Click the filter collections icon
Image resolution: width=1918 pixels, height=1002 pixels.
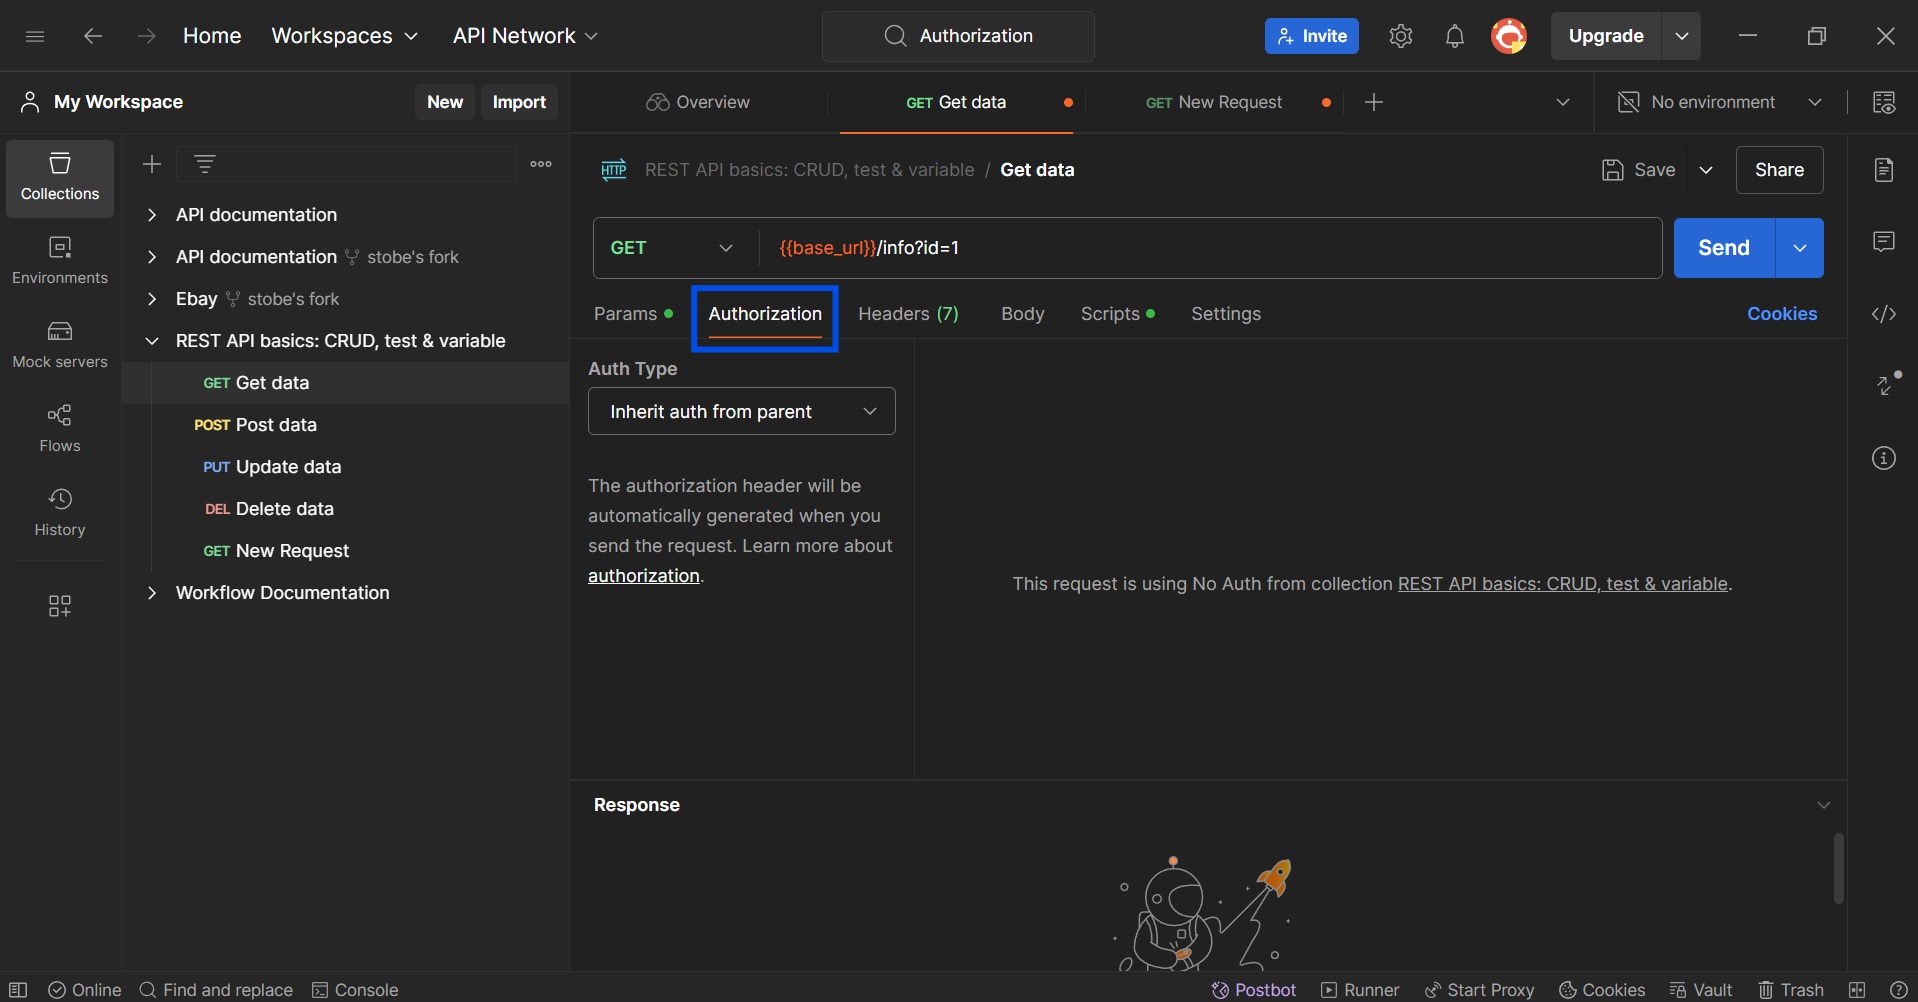click(205, 164)
